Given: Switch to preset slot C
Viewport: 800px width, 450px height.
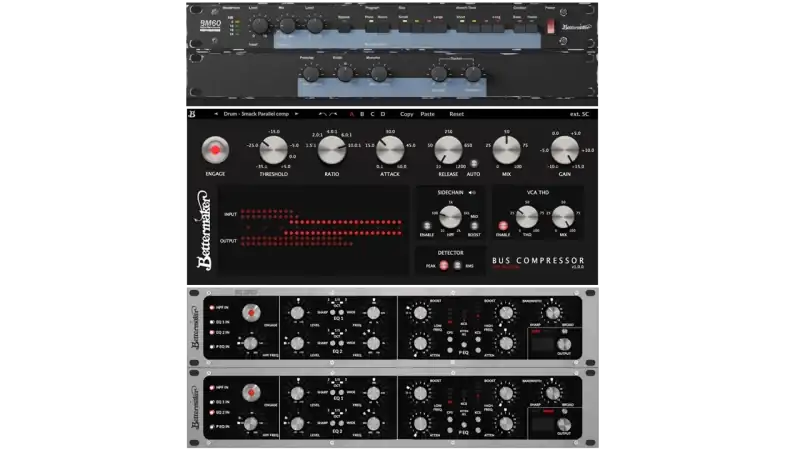Looking at the screenshot, I should coord(372,114).
